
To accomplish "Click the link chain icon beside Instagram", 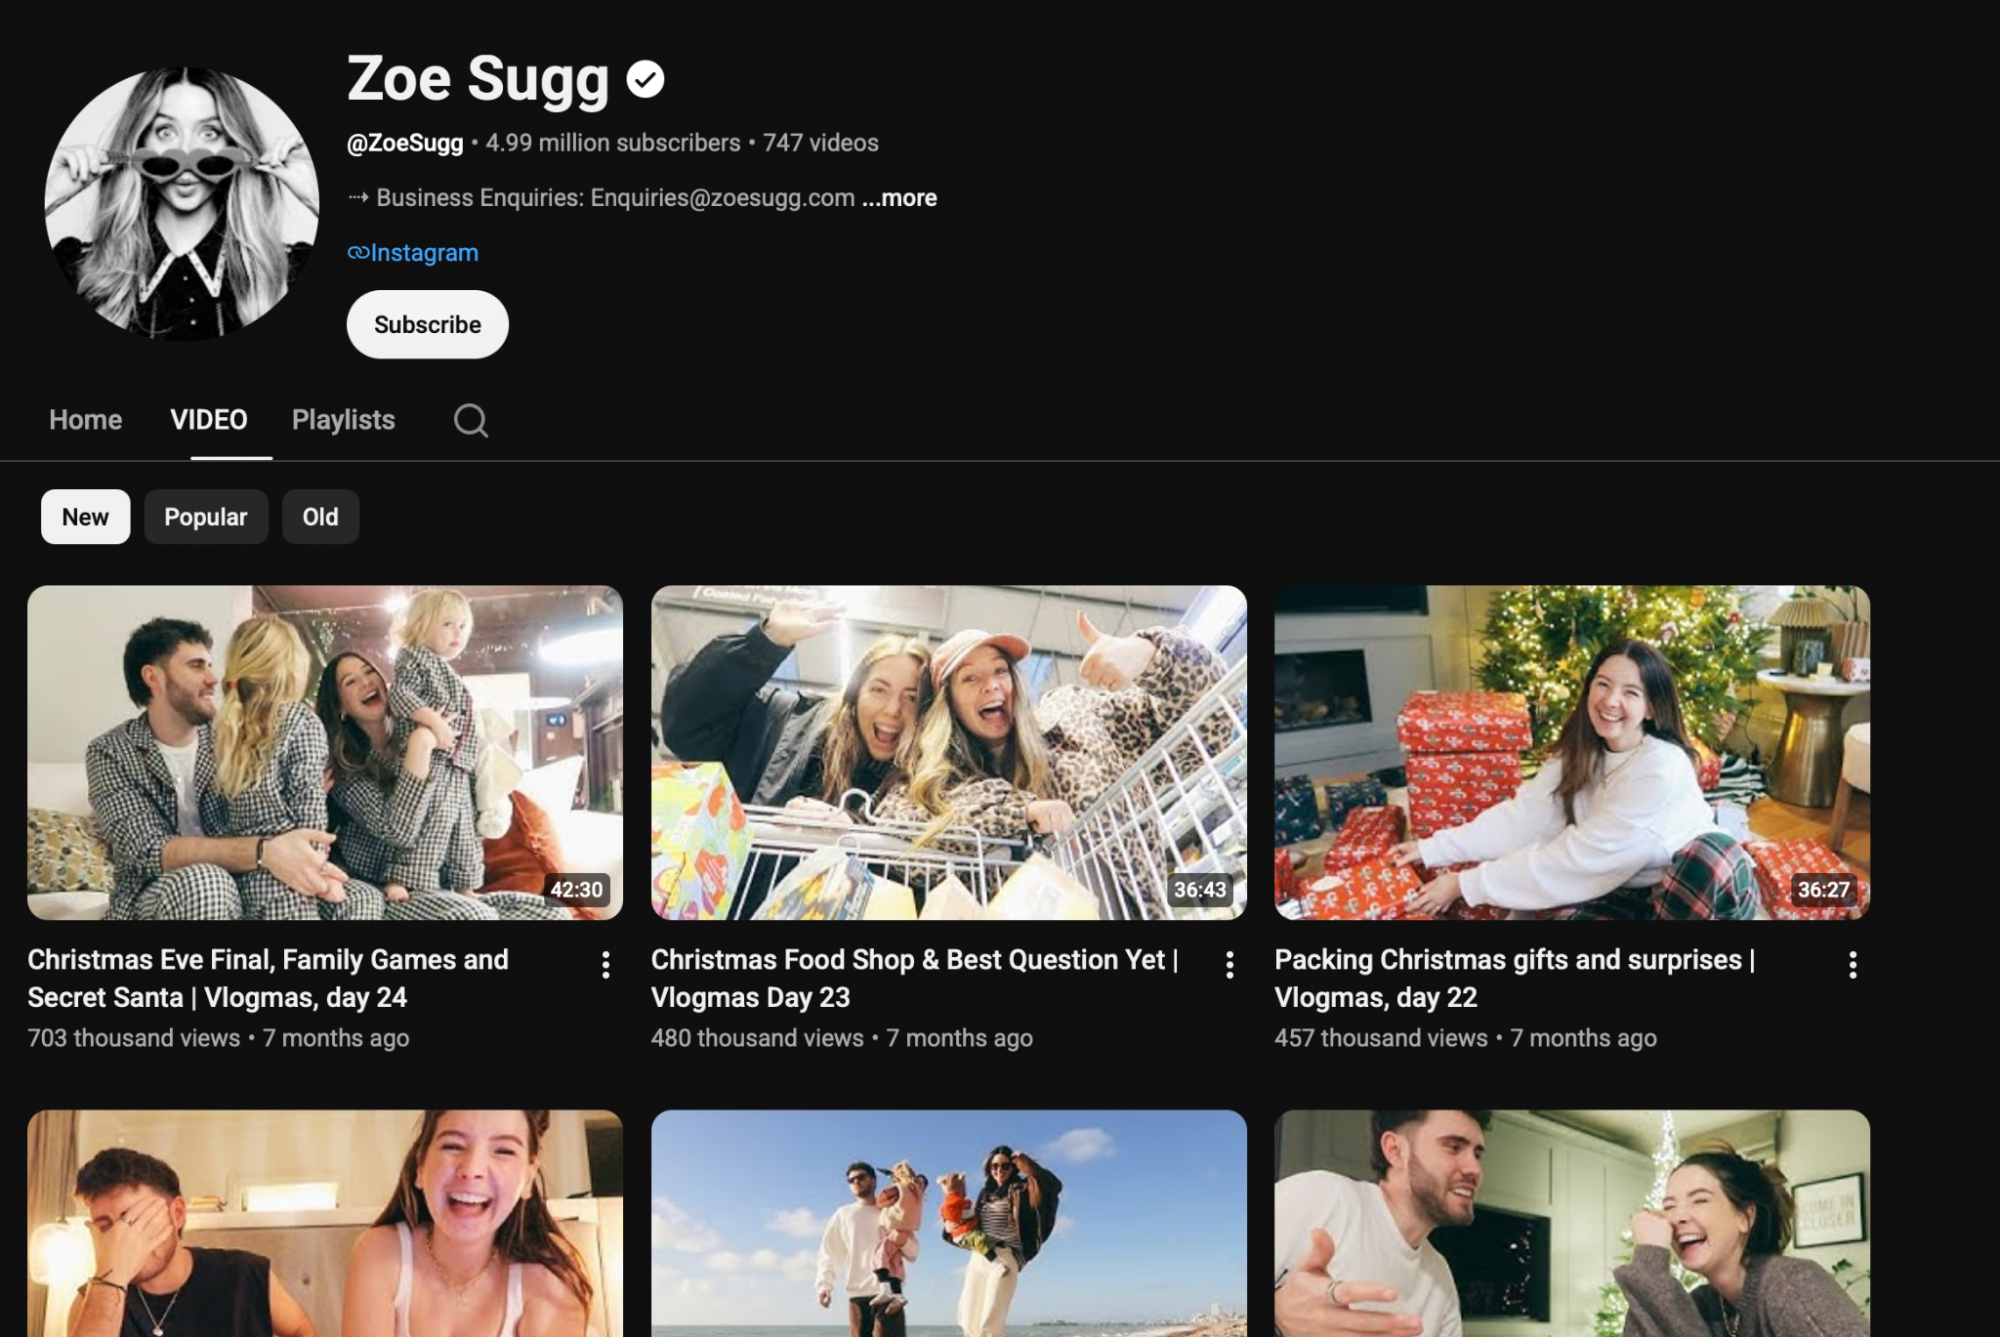I will pyautogui.click(x=358, y=253).
